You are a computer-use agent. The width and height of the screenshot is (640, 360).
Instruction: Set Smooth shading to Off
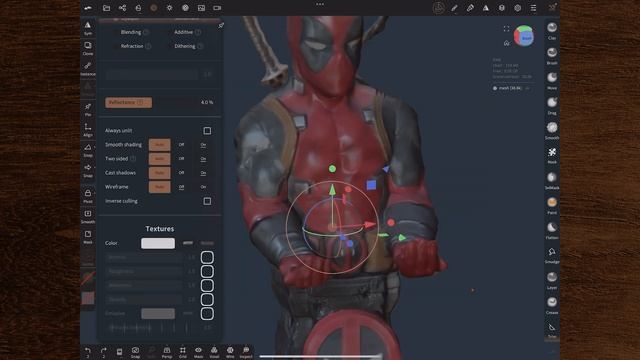(x=181, y=144)
